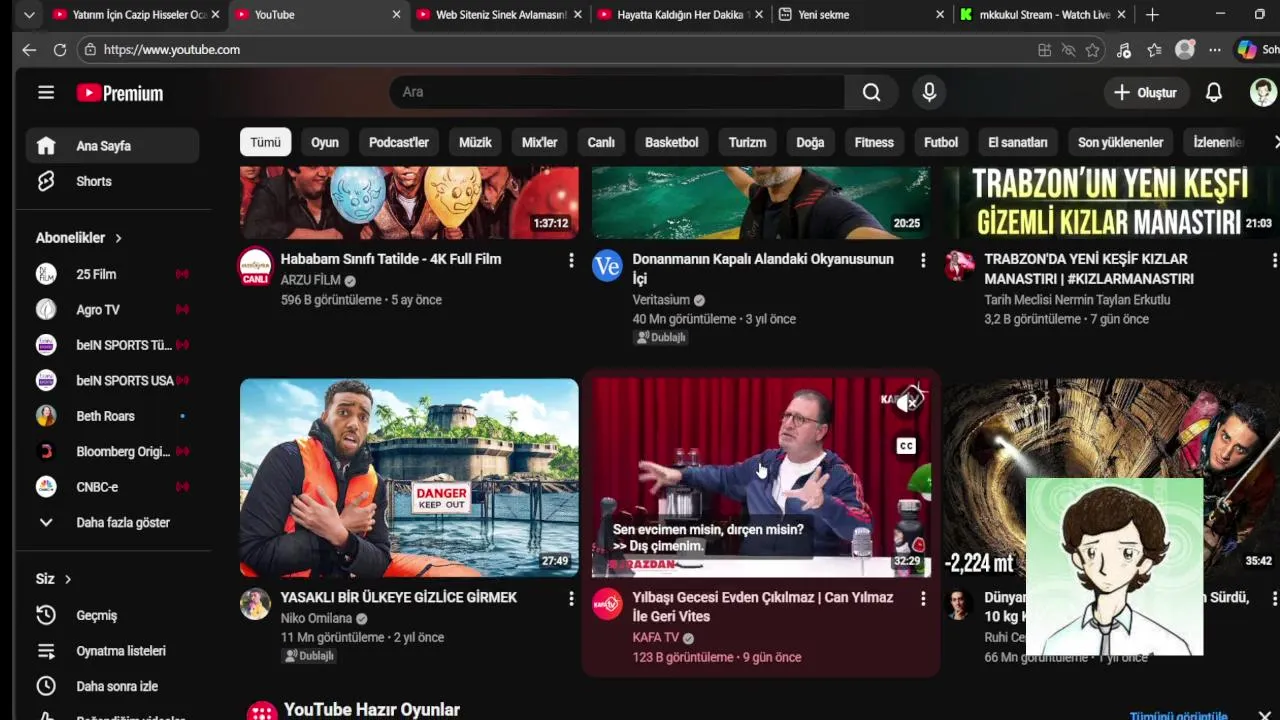Click the Oluştur create button
The width and height of the screenshot is (1280, 720).
click(x=1145, y=92)
